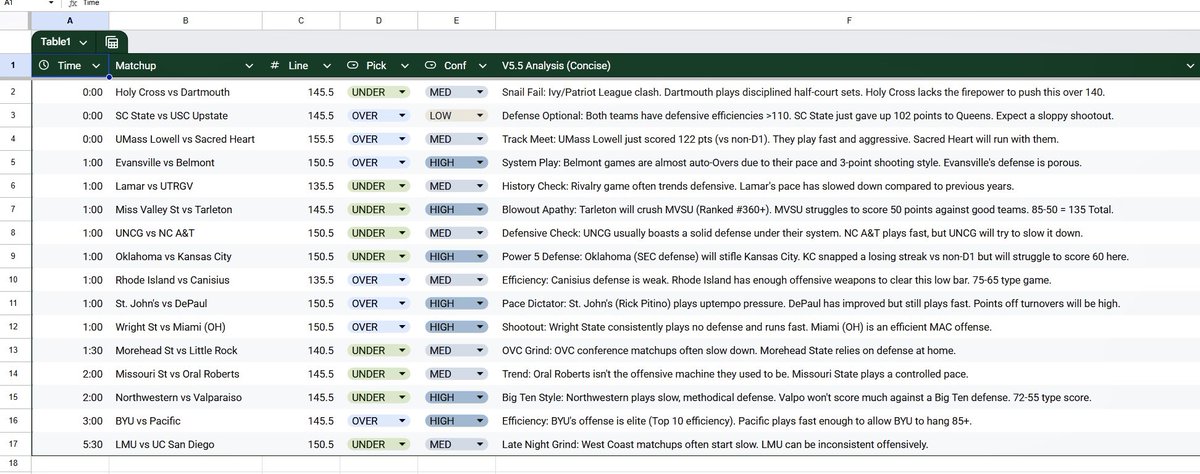Select the 'Big Ten Style' analysis cell
1200x474 pixels.
(848, 397)
